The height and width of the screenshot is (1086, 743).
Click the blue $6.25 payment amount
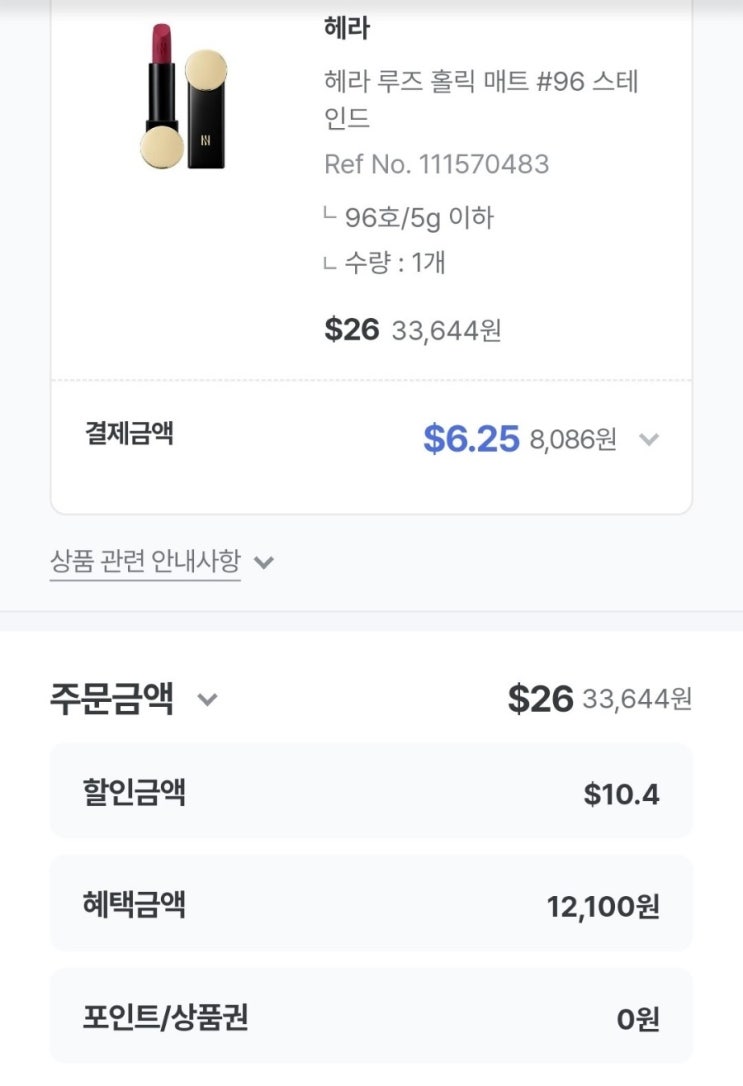(x=471, y=438)
